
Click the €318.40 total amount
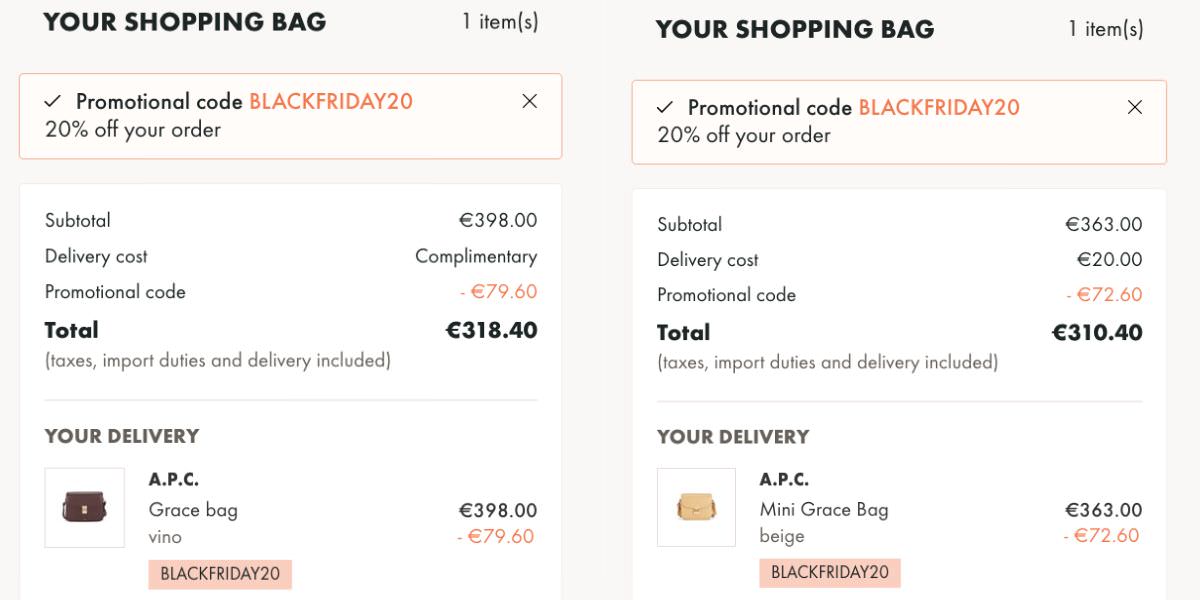tap(491, 330)
